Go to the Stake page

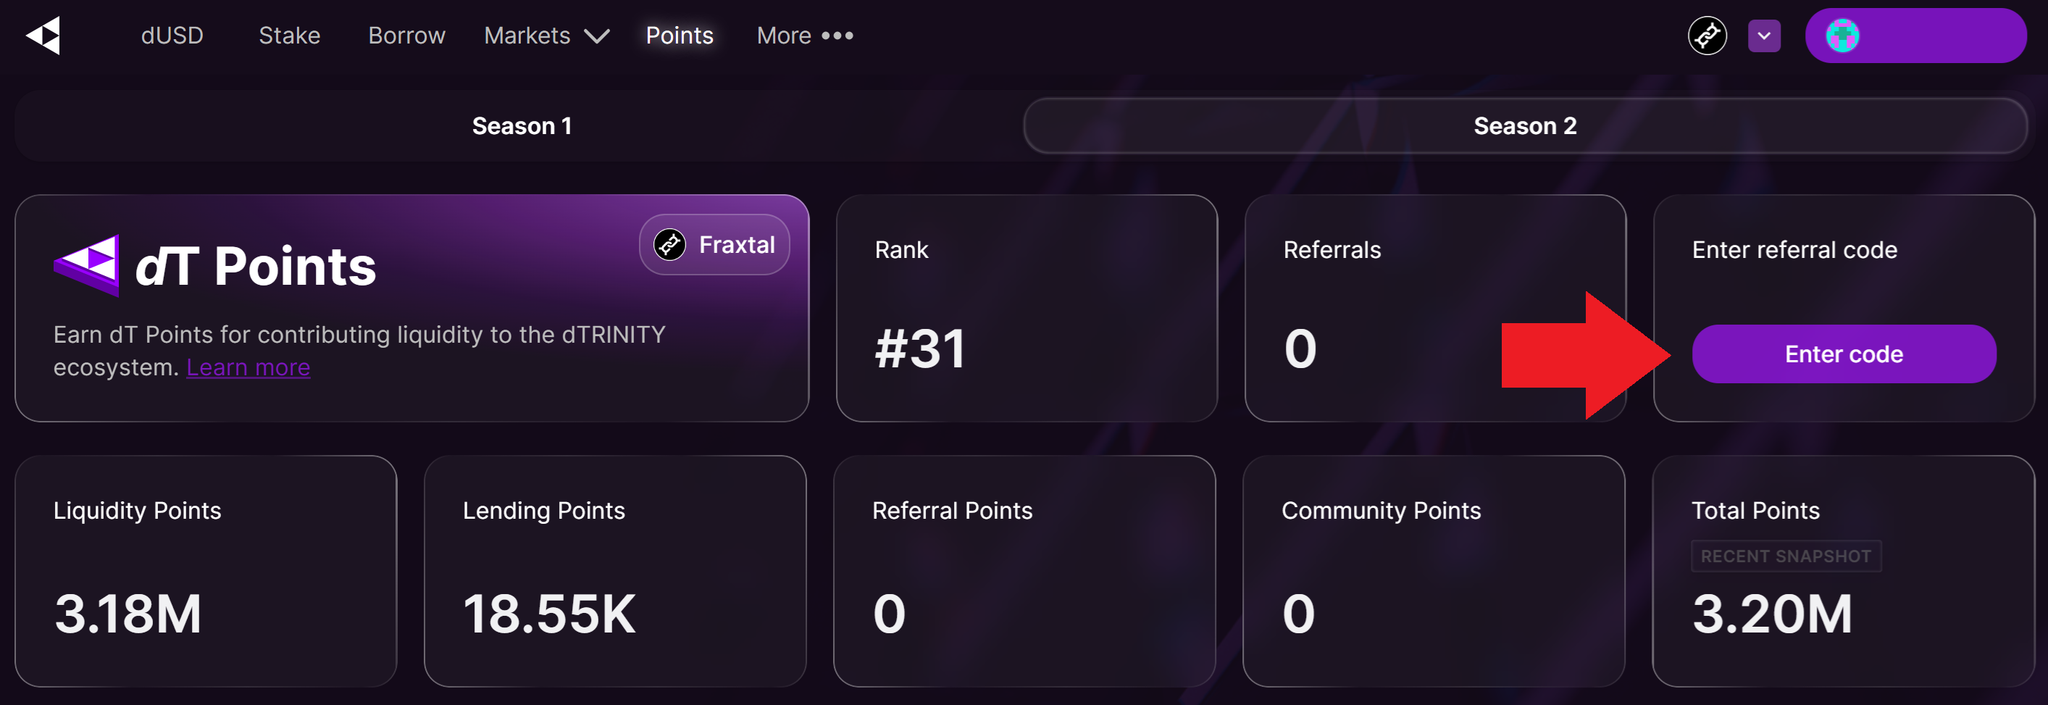click(x=289, y=36)
